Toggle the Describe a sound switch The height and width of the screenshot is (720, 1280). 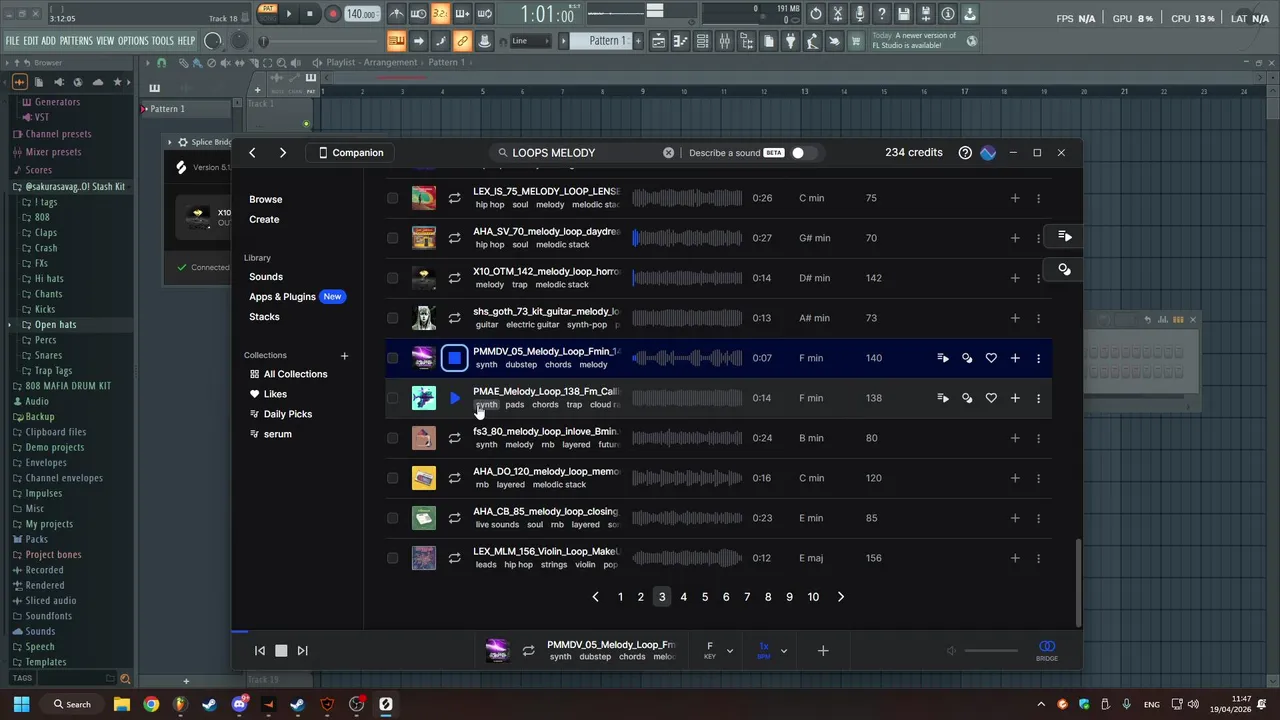click(802, 153)
